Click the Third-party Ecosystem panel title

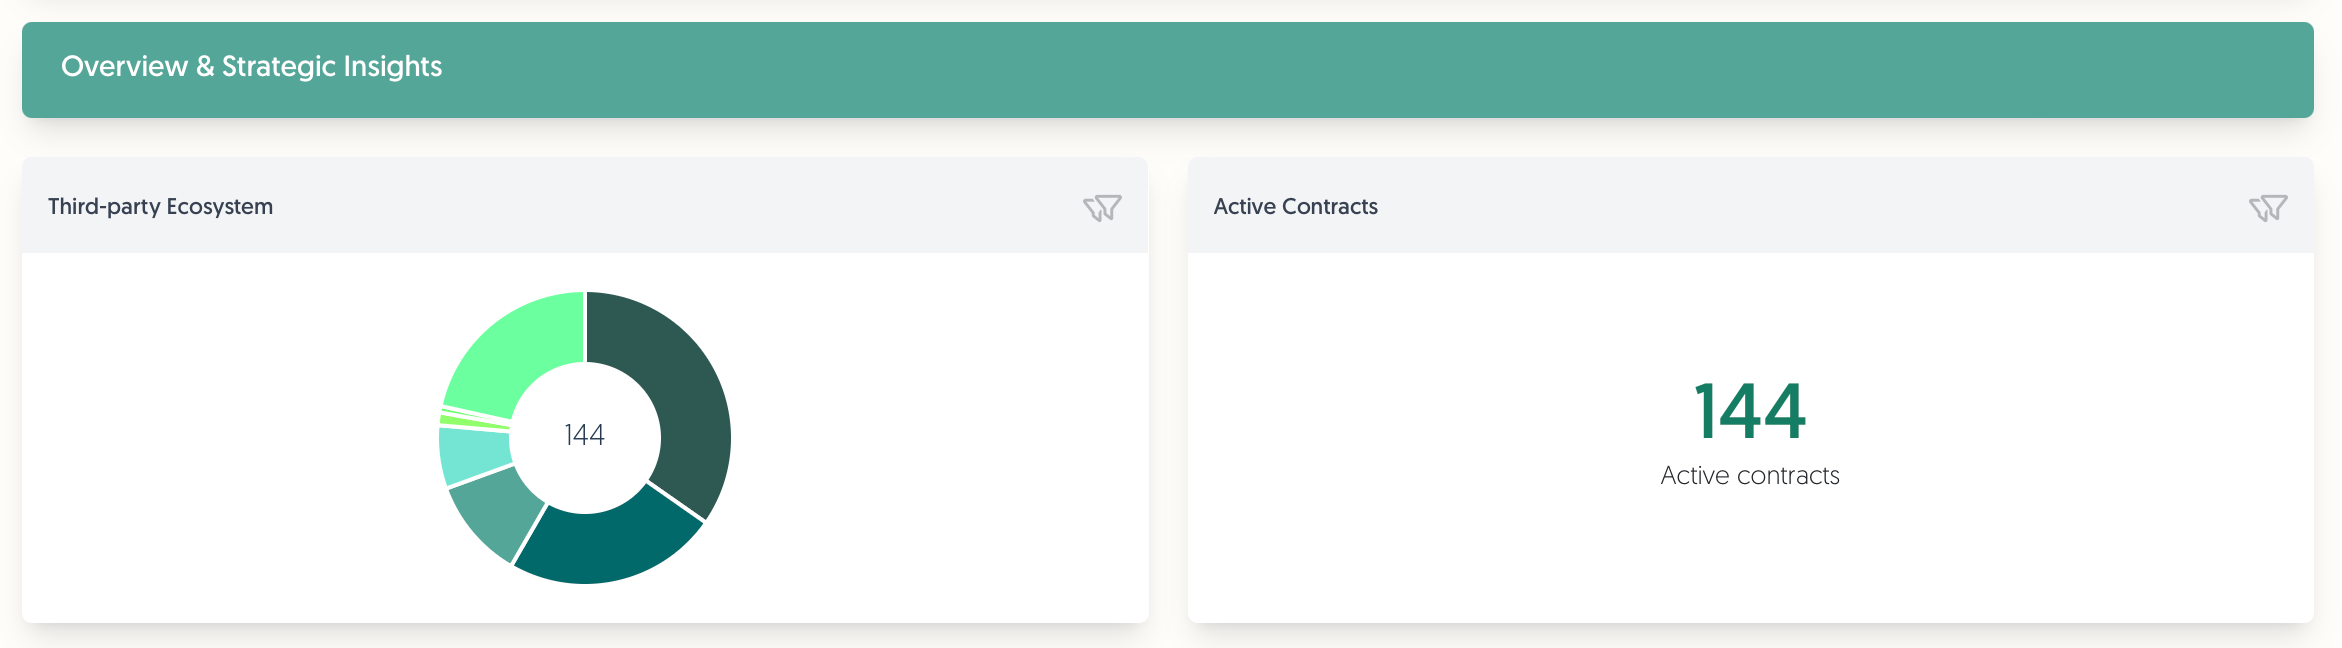tap(160, 207)
